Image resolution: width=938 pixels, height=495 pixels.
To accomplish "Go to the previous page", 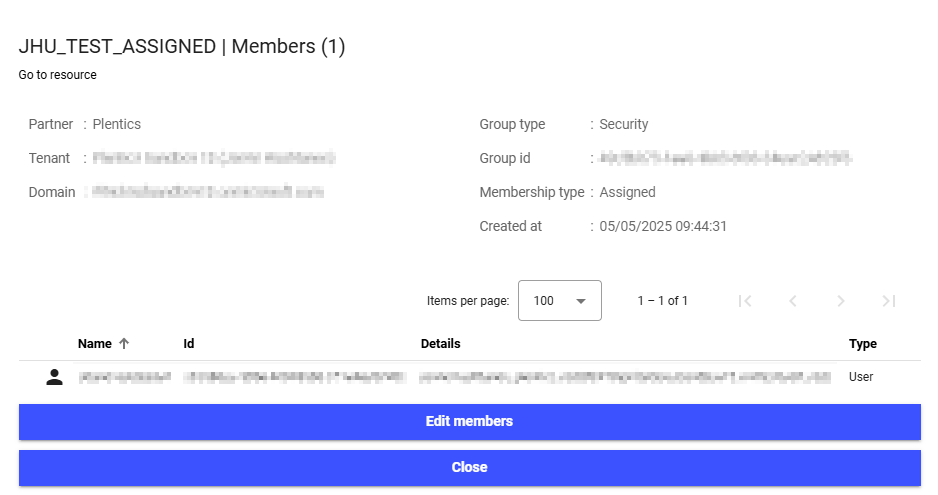I will click(793, 301).
